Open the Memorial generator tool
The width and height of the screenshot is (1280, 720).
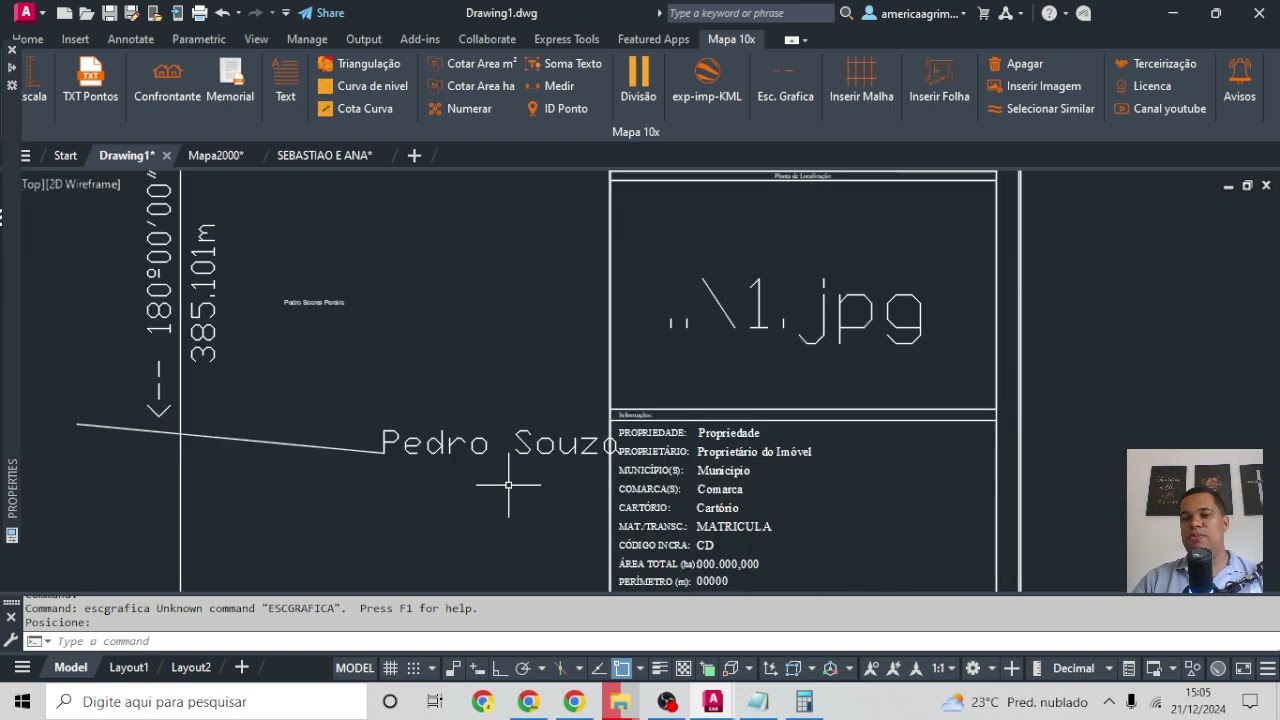(x=230, y=80)
